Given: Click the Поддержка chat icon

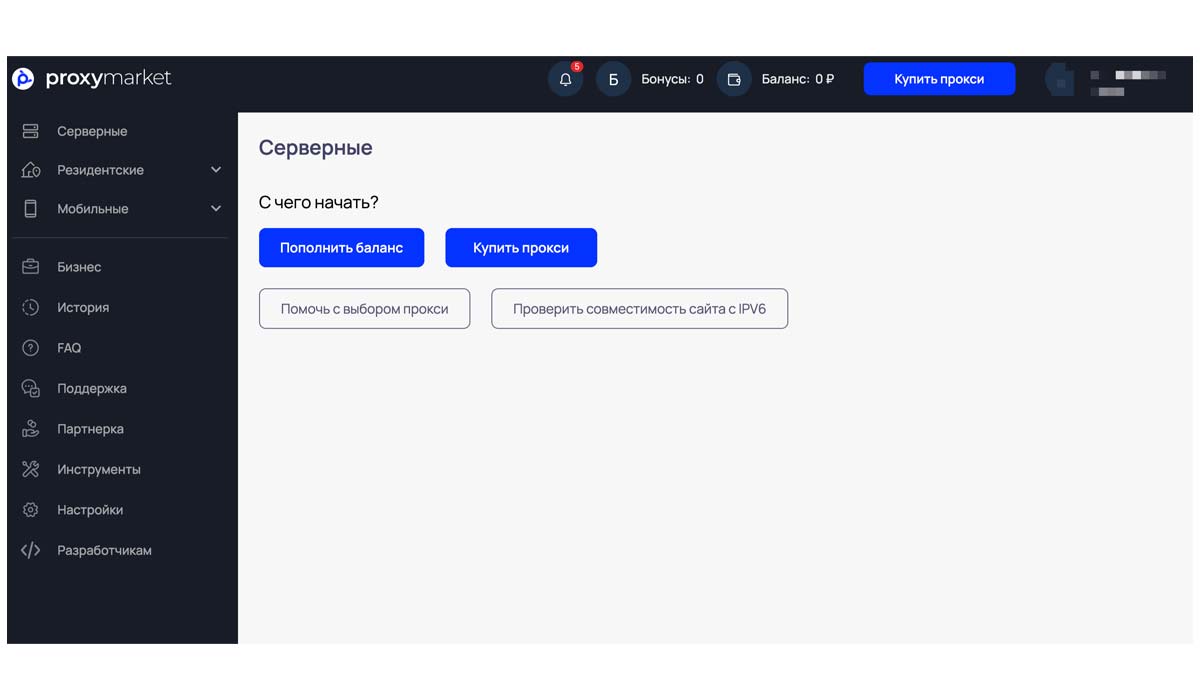Looking at the screenshot, I should point(31,389).
